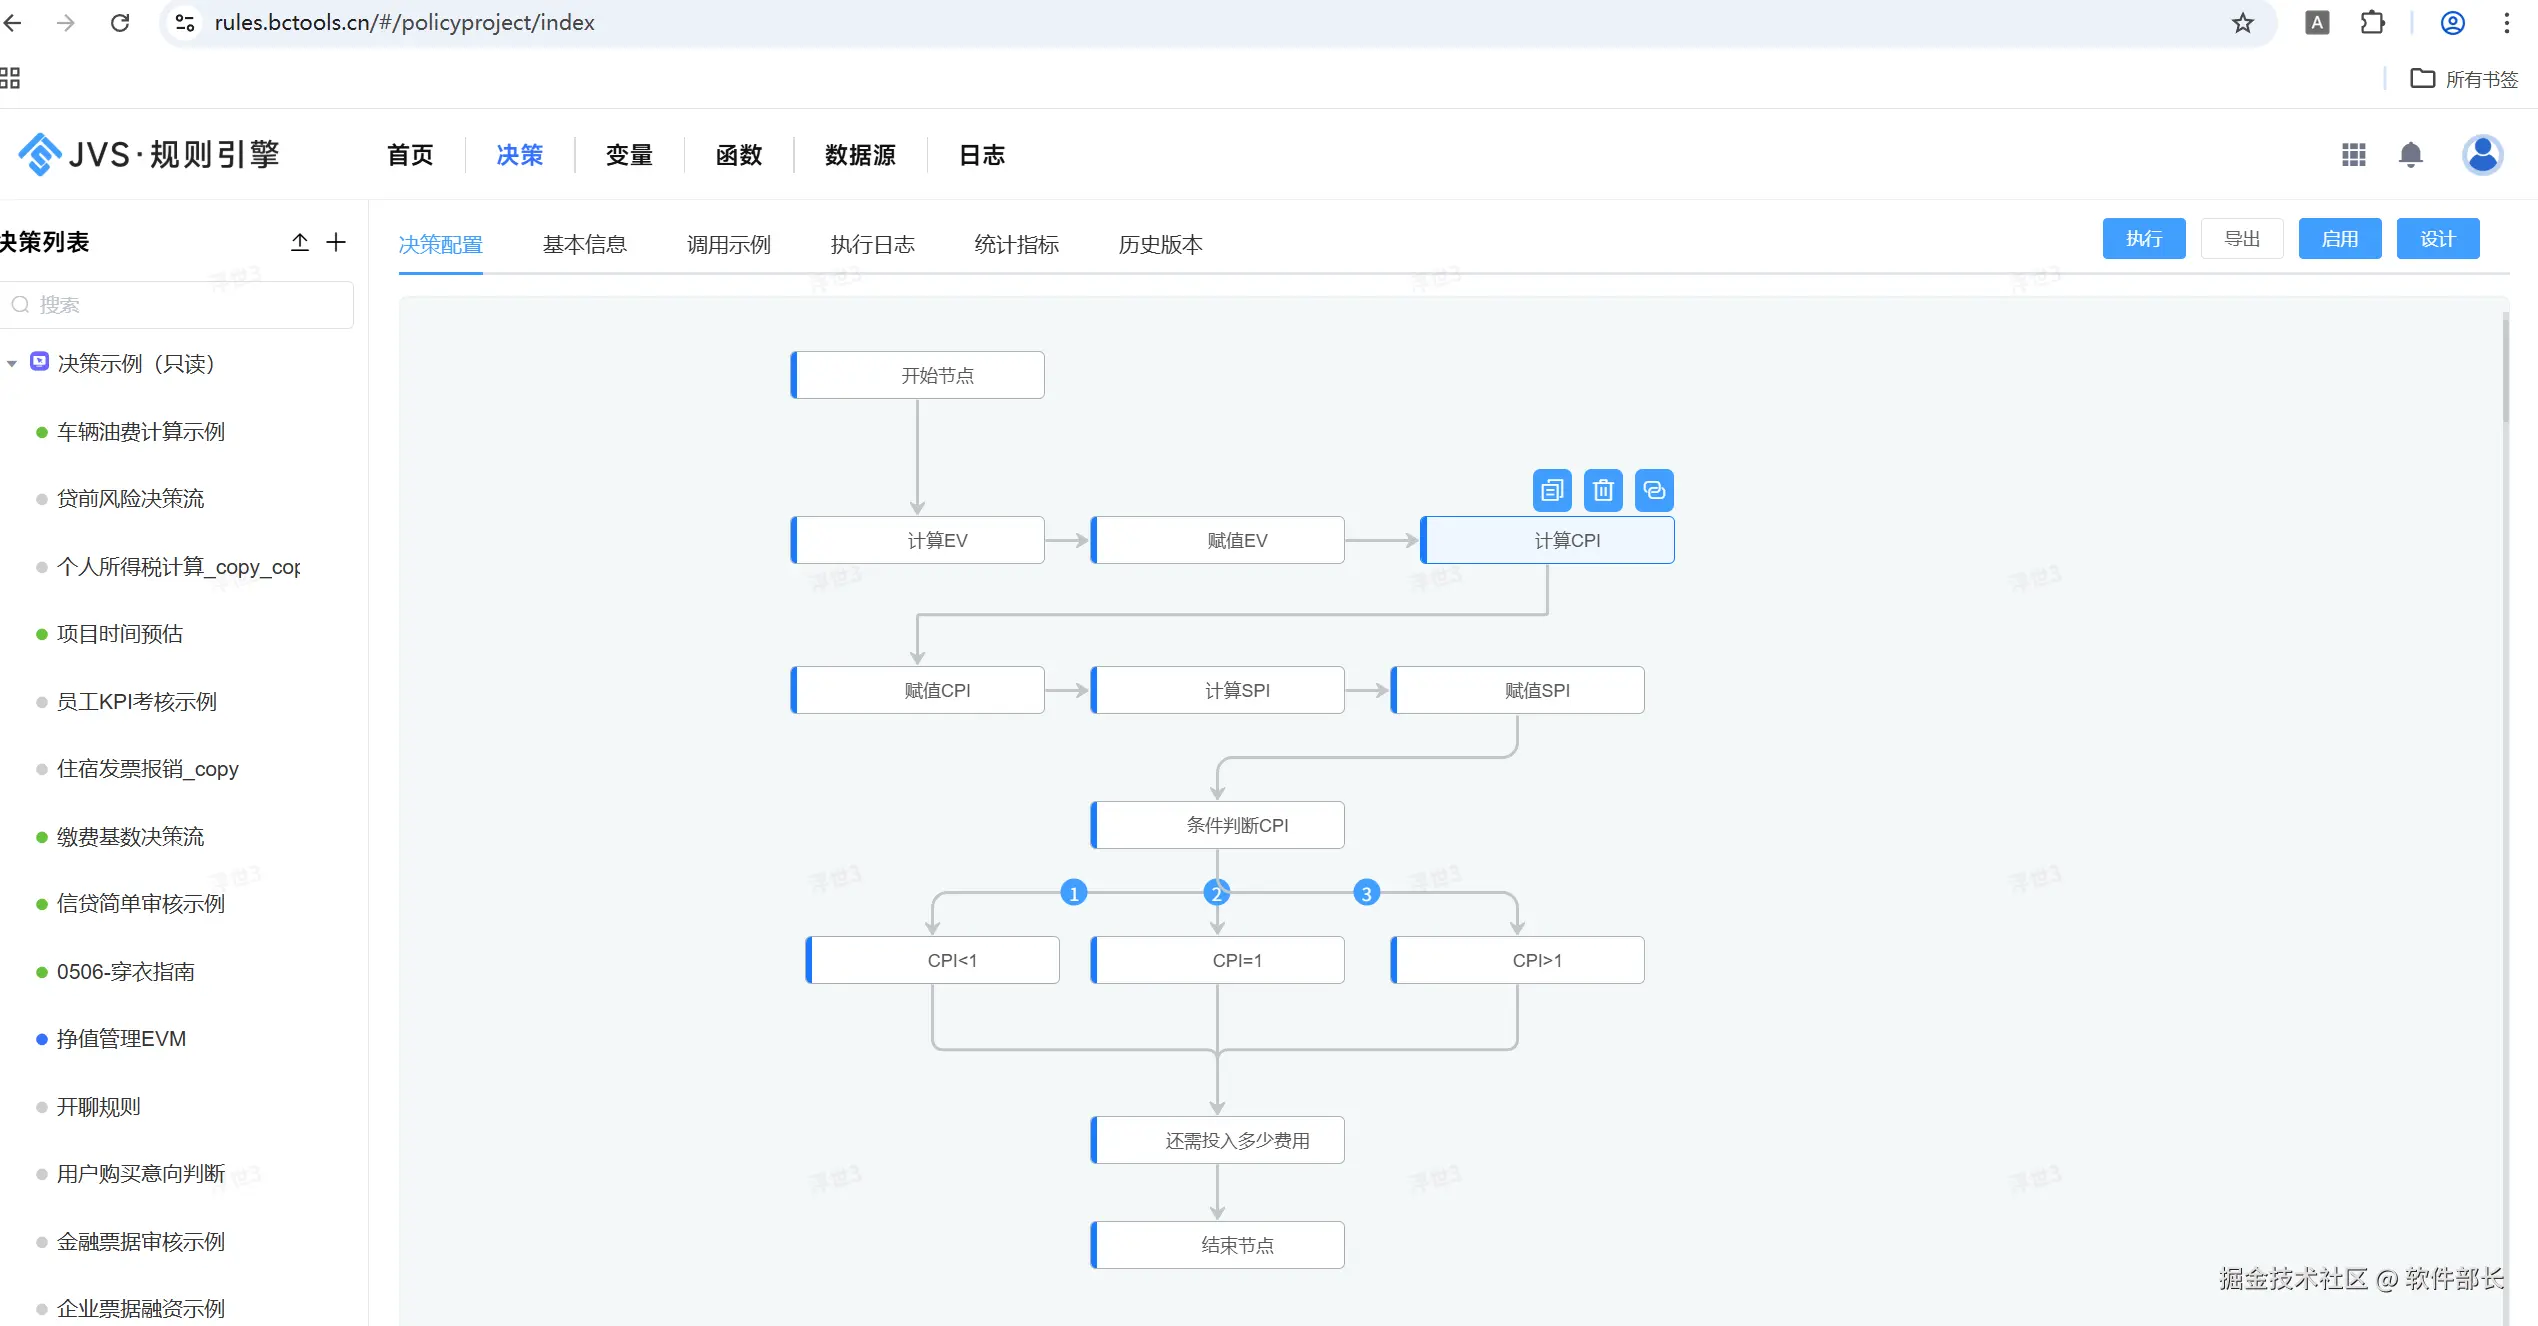The width and height of the screenshot is (2538, 1326).
Task: Click the 执行 button
Action: click(2143, 239)
